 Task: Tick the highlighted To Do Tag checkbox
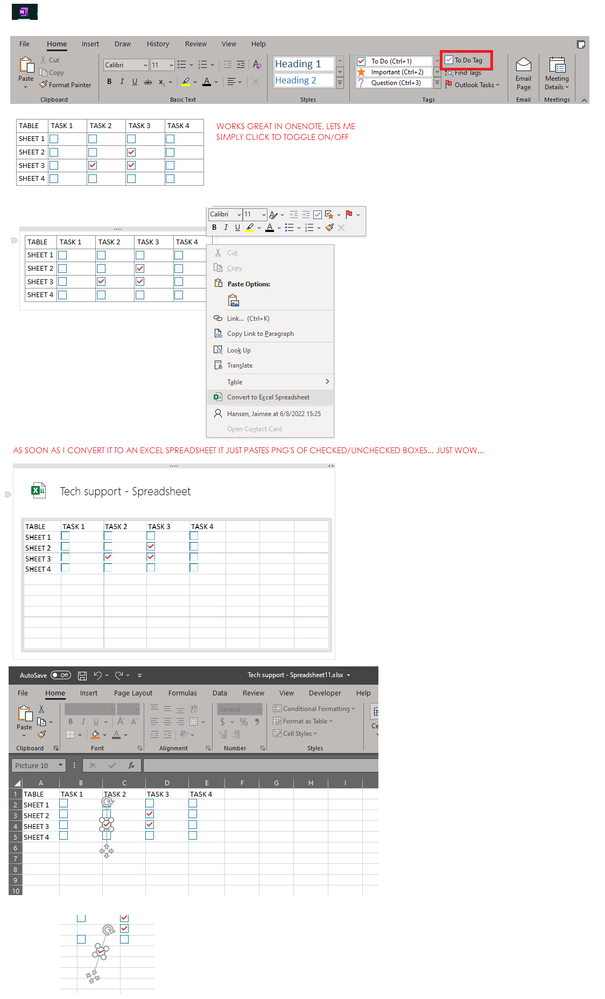click(x=449, y=60)
